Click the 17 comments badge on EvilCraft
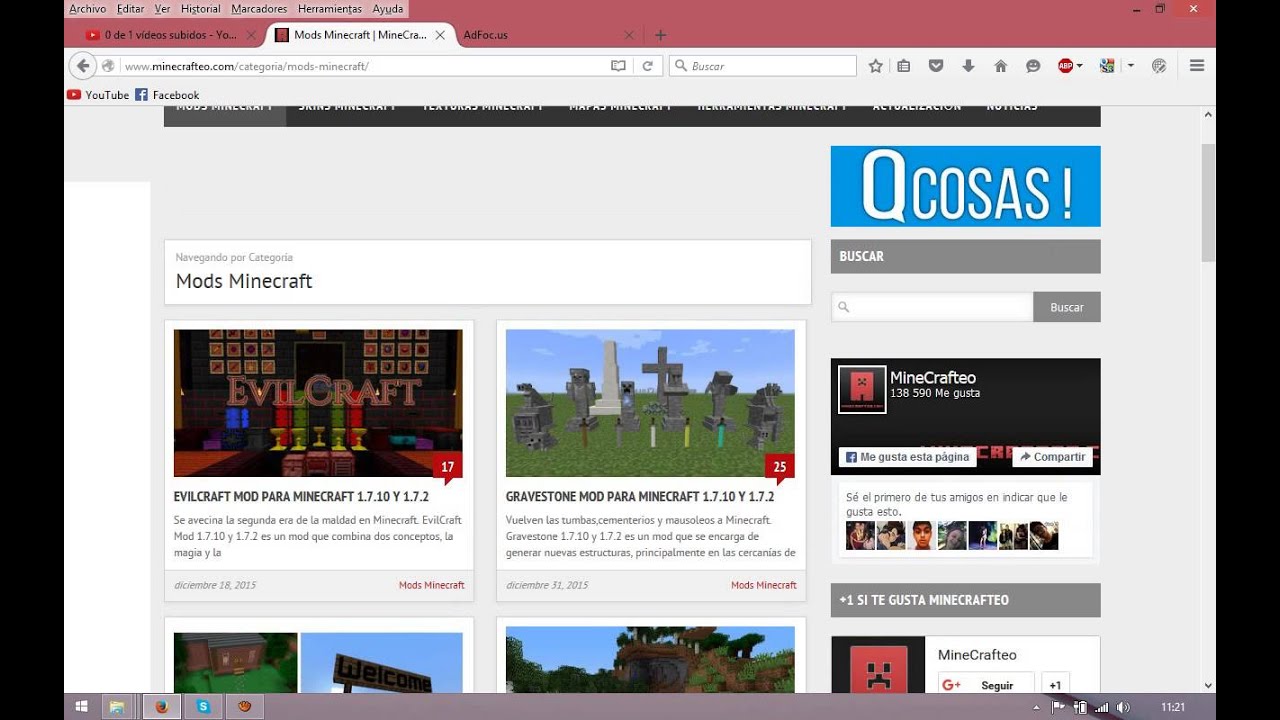 [x=448, y=467]
